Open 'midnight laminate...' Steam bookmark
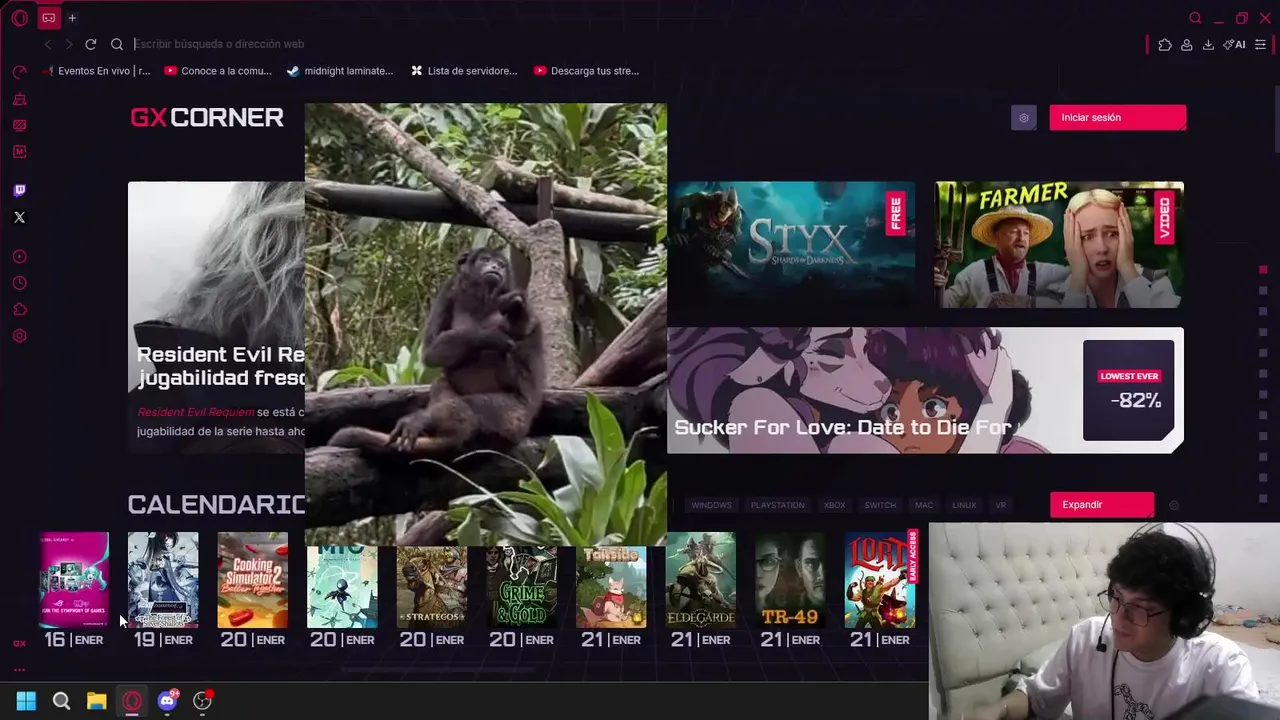The height and width of the screenshot is (720, 1280). coord(340,71)
